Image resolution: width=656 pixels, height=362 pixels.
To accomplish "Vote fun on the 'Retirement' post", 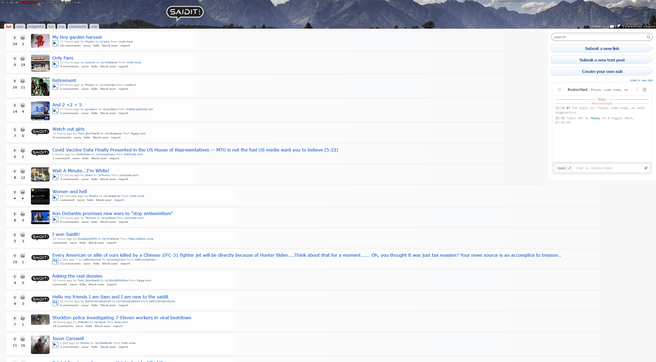I will point(23,82).
